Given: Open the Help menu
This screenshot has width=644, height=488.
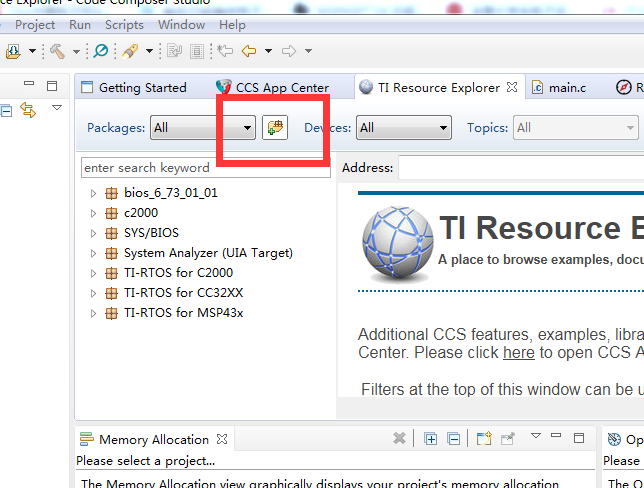Looking at the screenshot, I should point(232,25).
